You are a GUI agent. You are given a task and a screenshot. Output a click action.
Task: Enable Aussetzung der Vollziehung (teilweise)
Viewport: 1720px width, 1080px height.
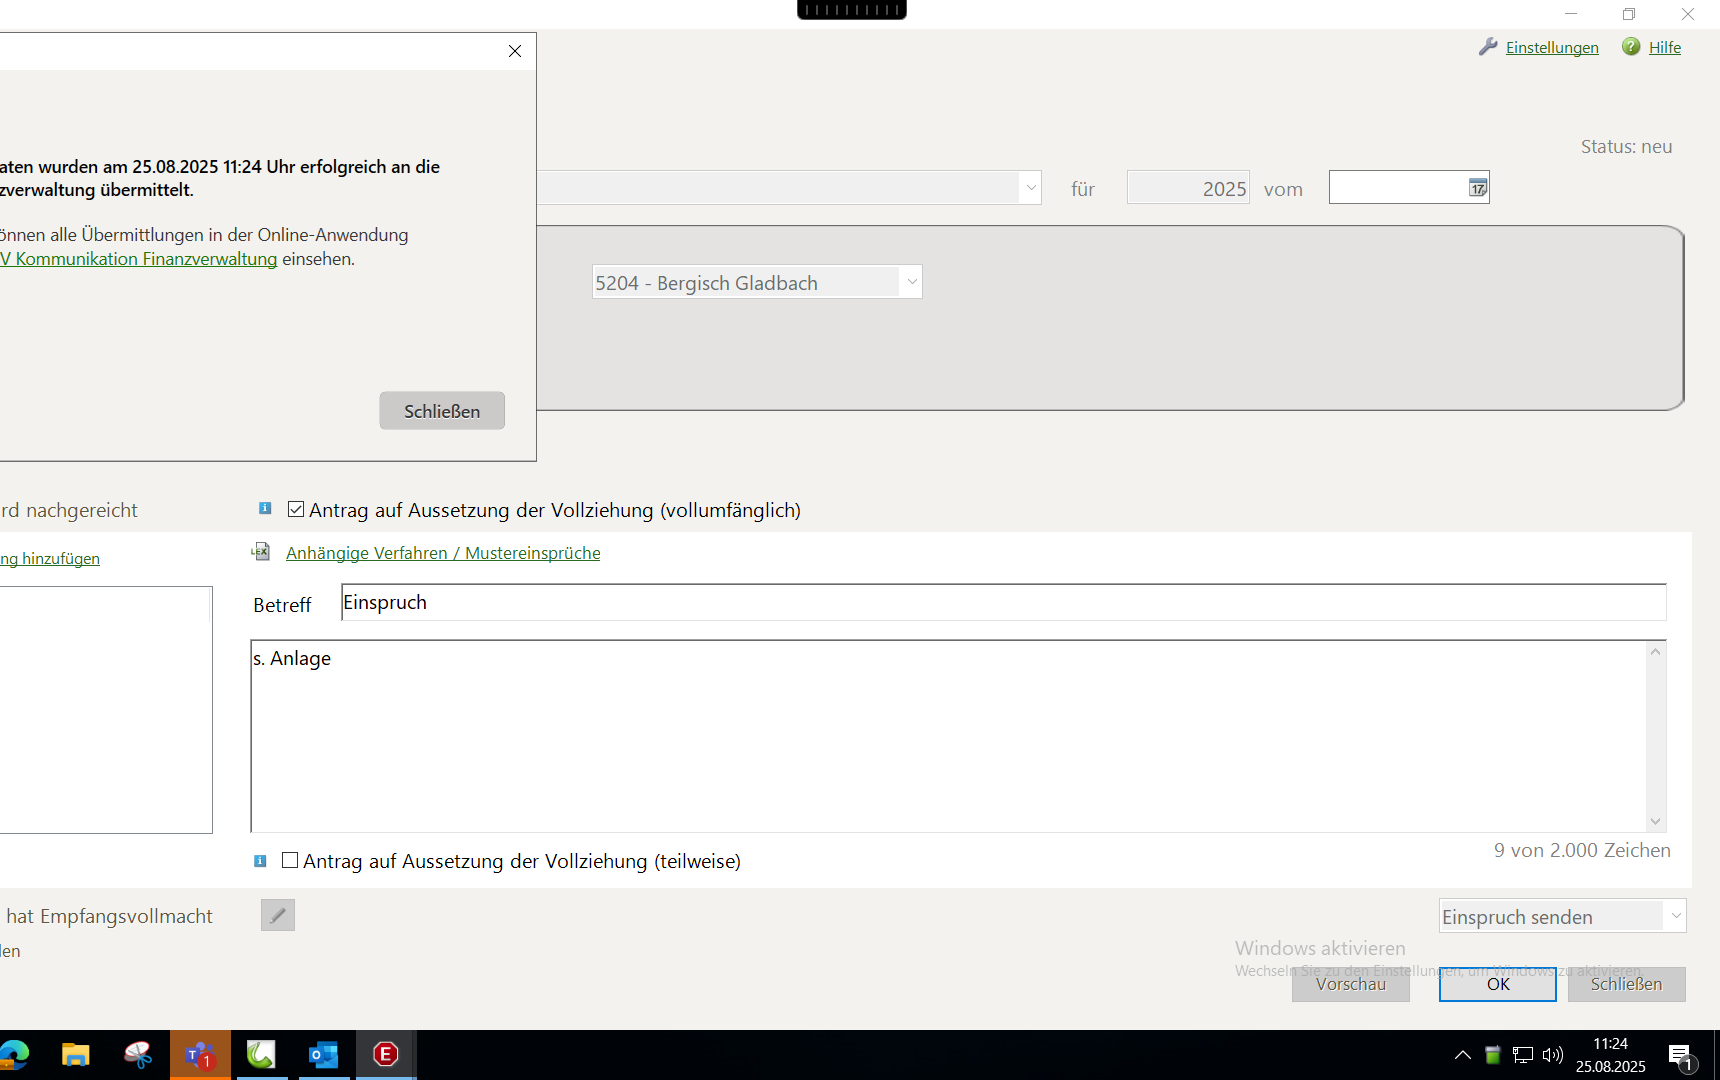click(290, 861)
